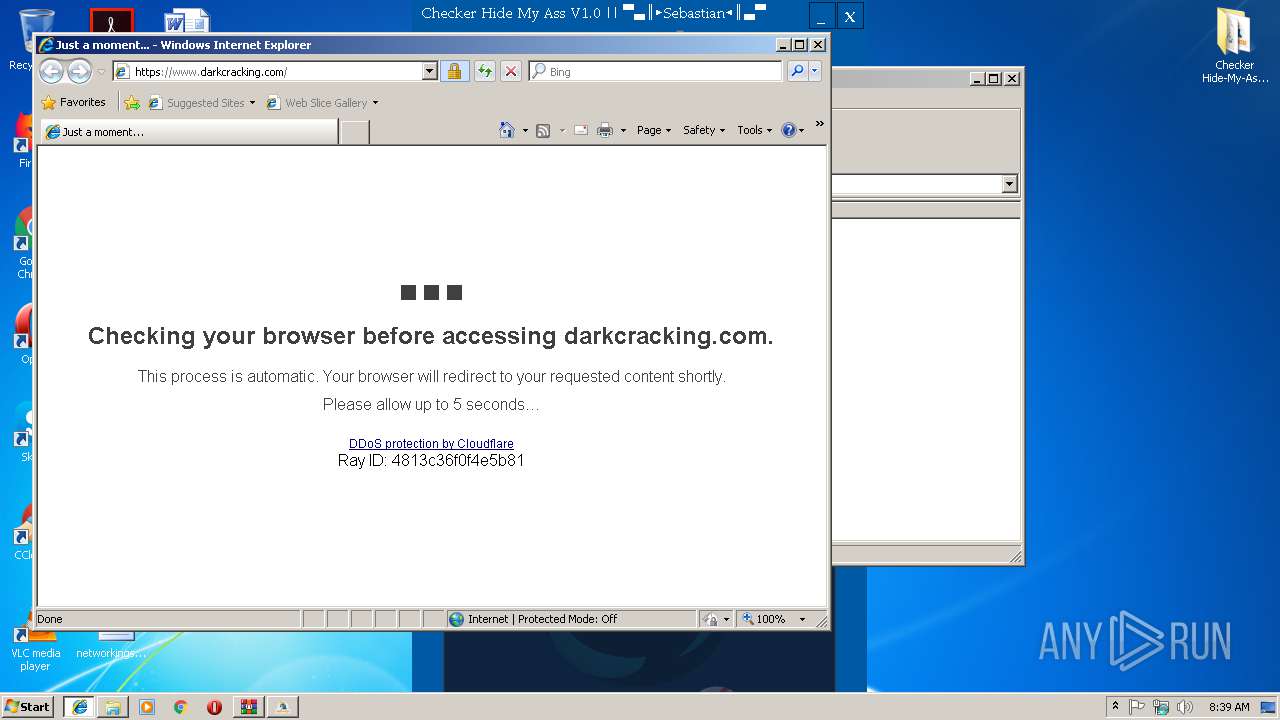Click the Windows Start button
Image resolution: width=1280 pixels, height=720 pixels.
coord(28,707)
